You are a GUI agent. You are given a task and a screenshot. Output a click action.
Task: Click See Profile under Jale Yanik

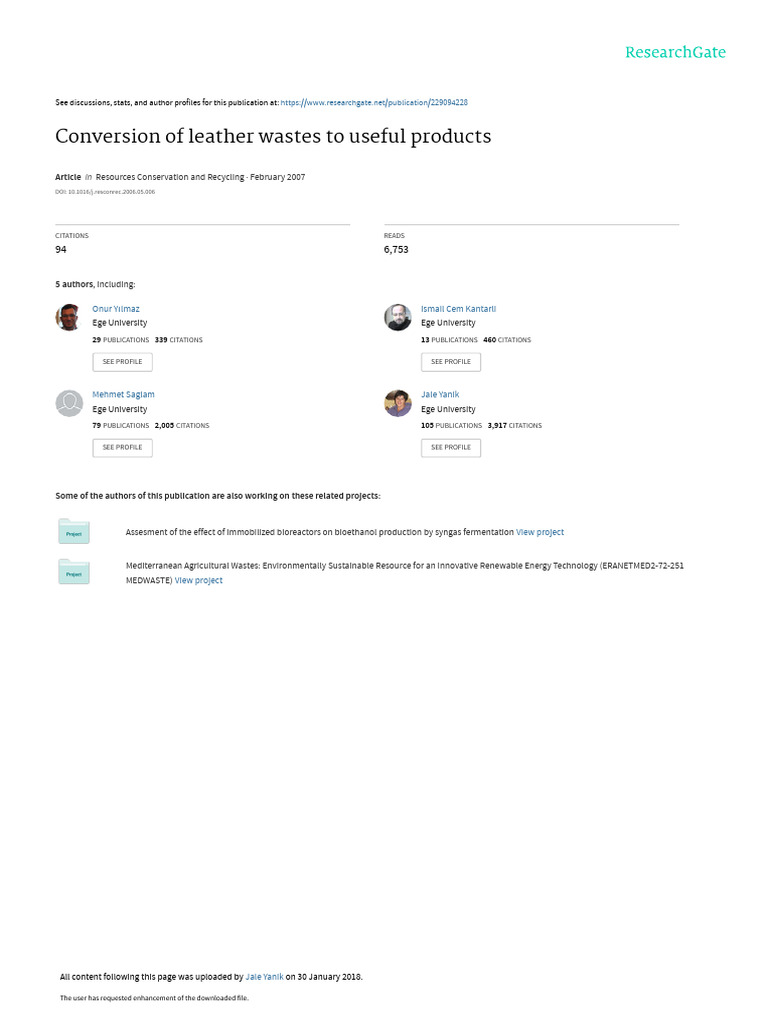tap(451, 447)
